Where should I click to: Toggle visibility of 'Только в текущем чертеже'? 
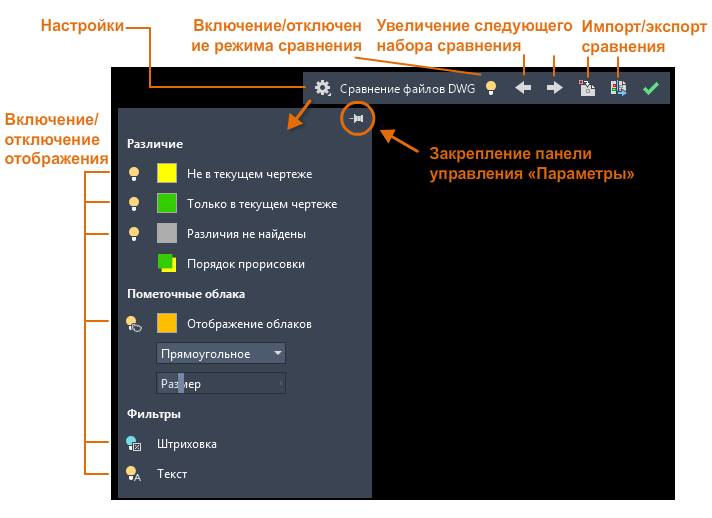pyautogui.click(x=134, y=204)
